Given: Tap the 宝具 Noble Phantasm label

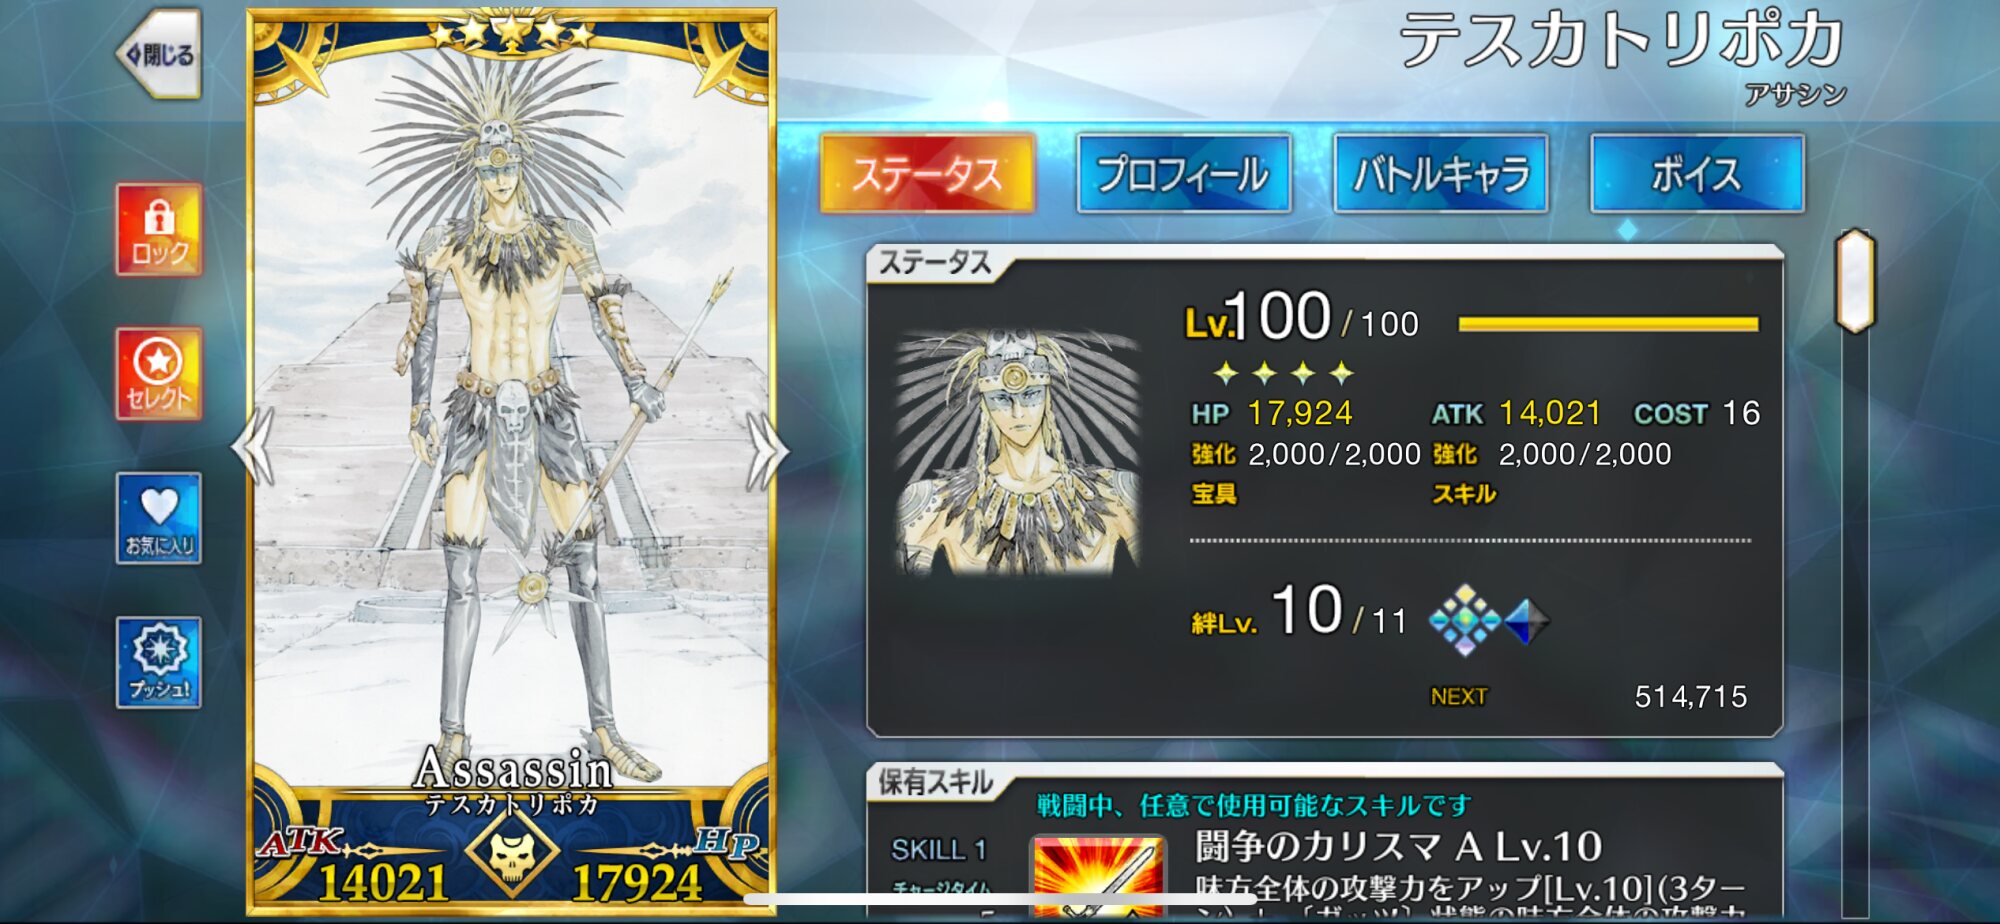Looking at the screenshot, I should (x=1214, y=494).
